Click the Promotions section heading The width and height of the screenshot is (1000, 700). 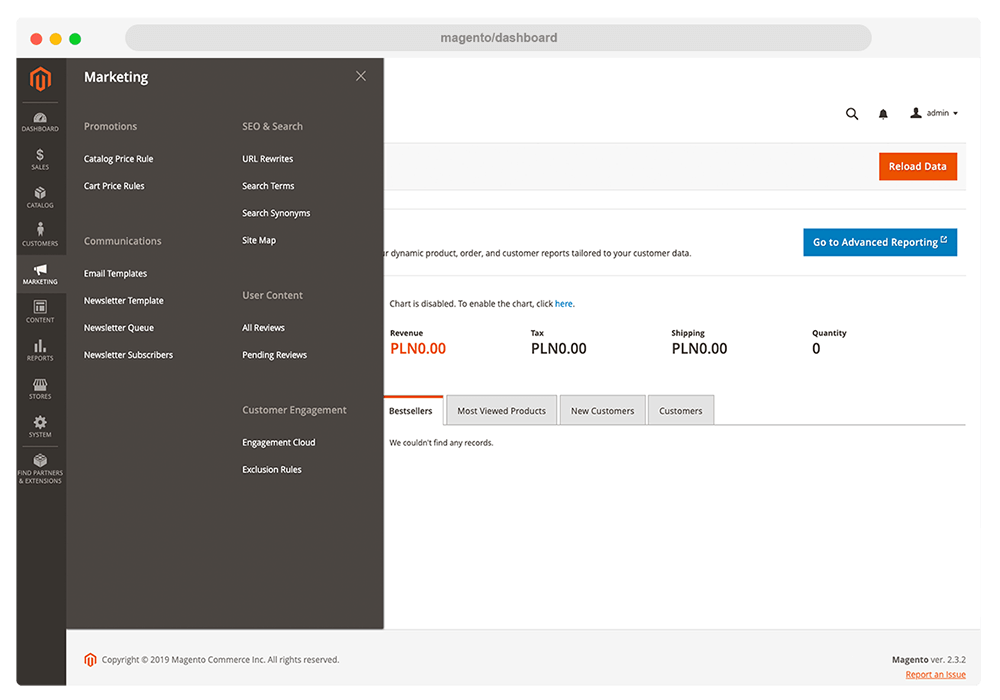pos(110,126)
